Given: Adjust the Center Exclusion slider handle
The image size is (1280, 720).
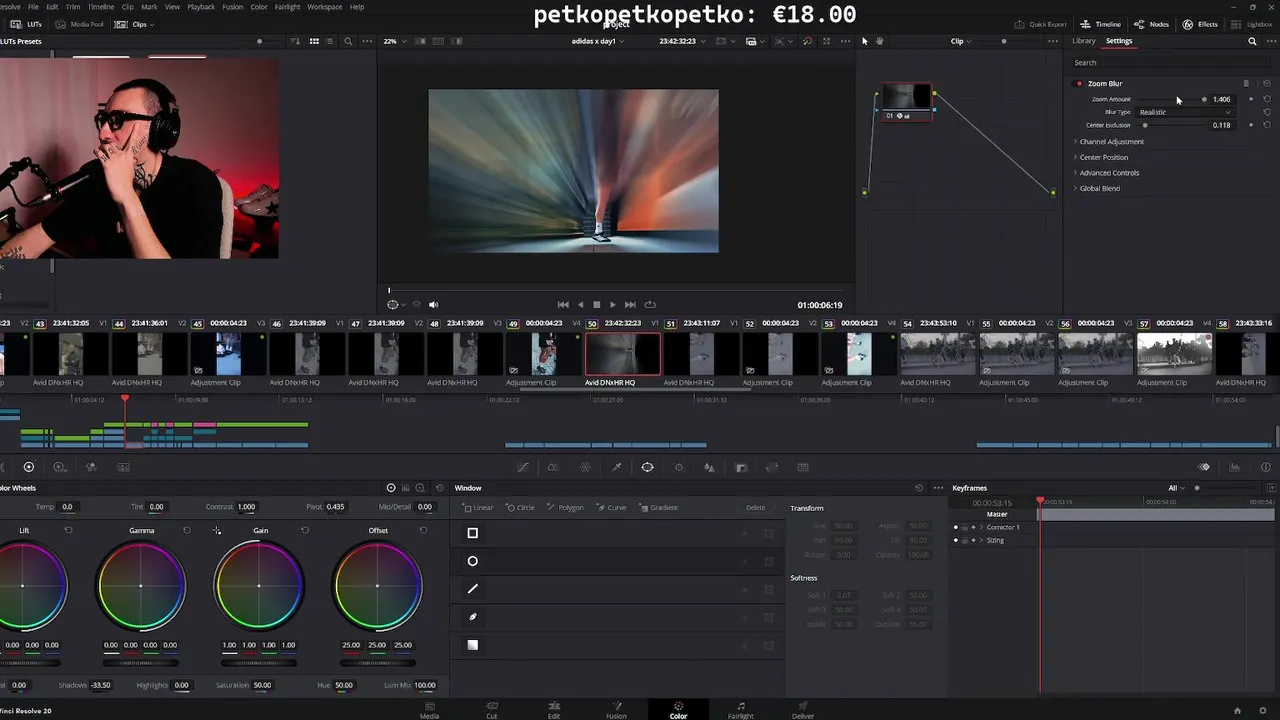Looking at the screenshot, I should pos(1145,125).
